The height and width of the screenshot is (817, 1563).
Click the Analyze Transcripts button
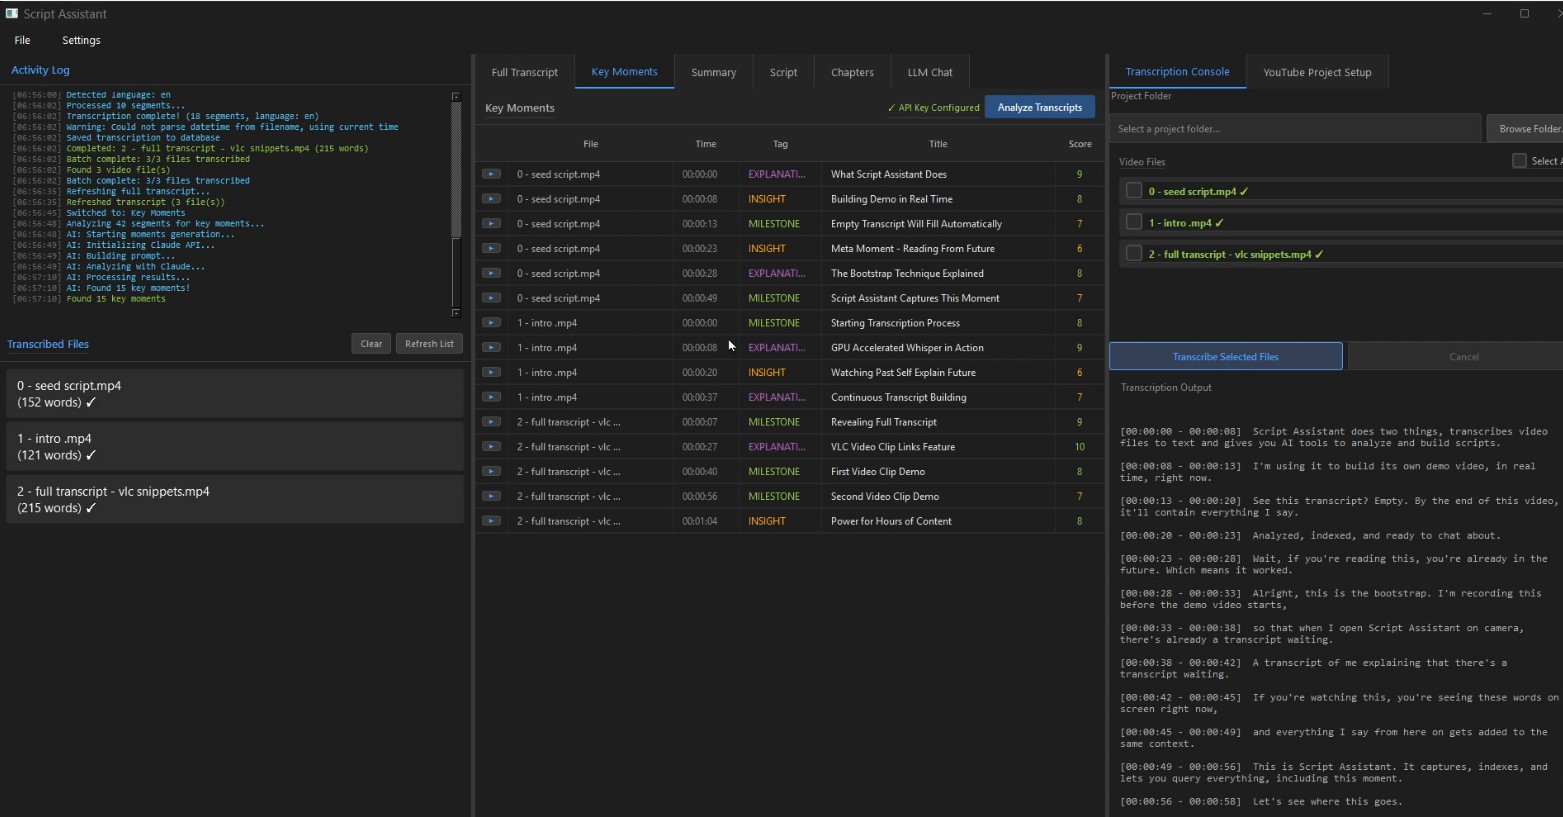[x=1039, y=107]
